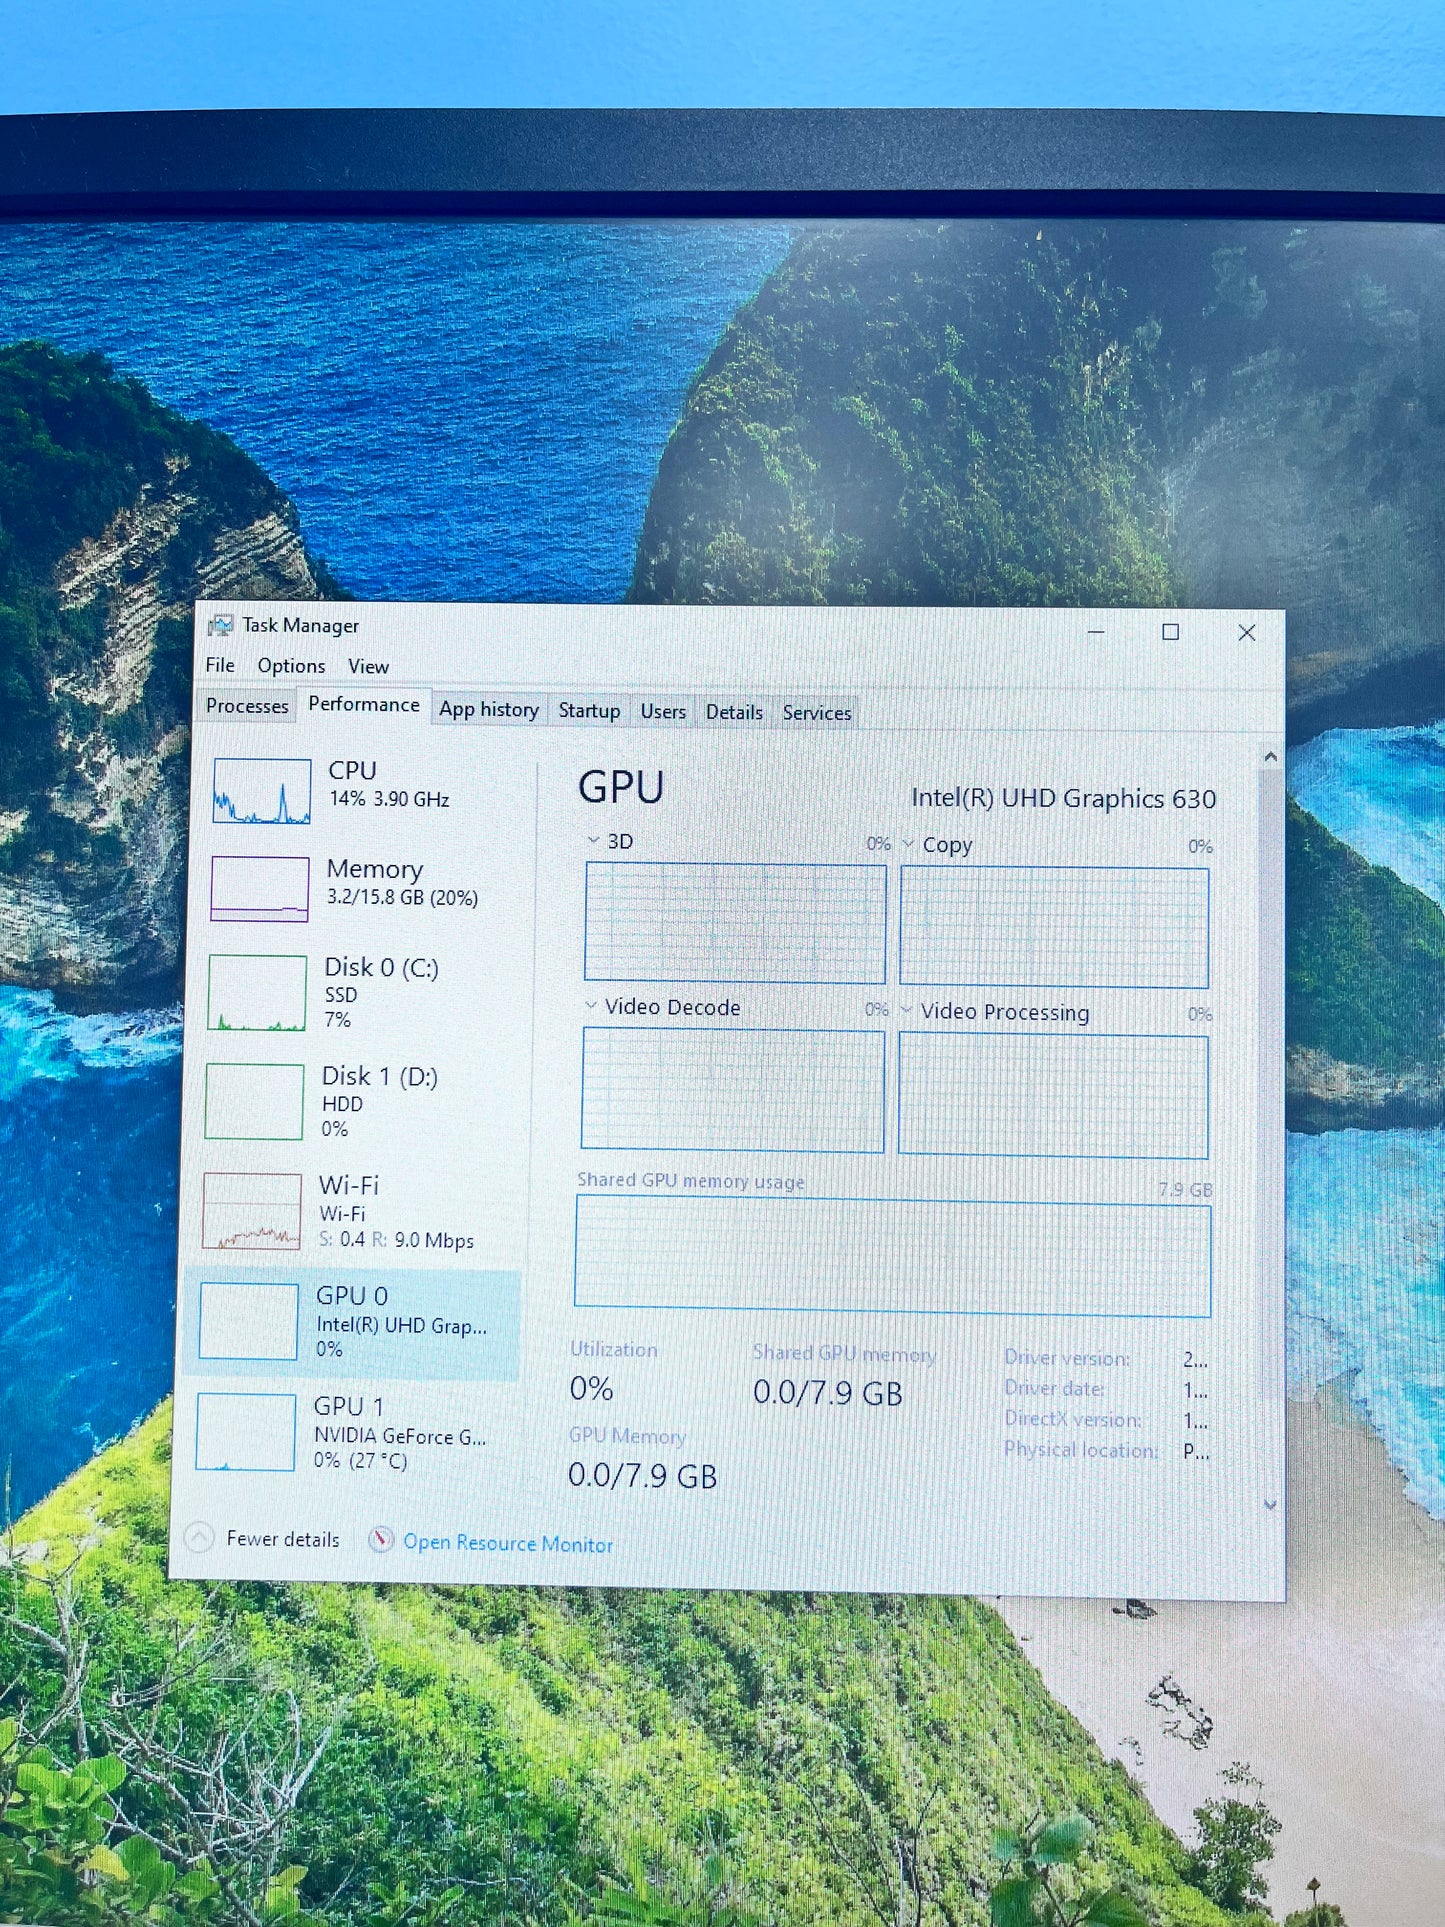Open the Options menu

coord(291,666)
